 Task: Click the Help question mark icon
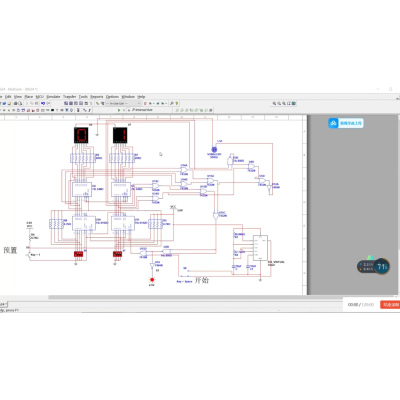177,103
